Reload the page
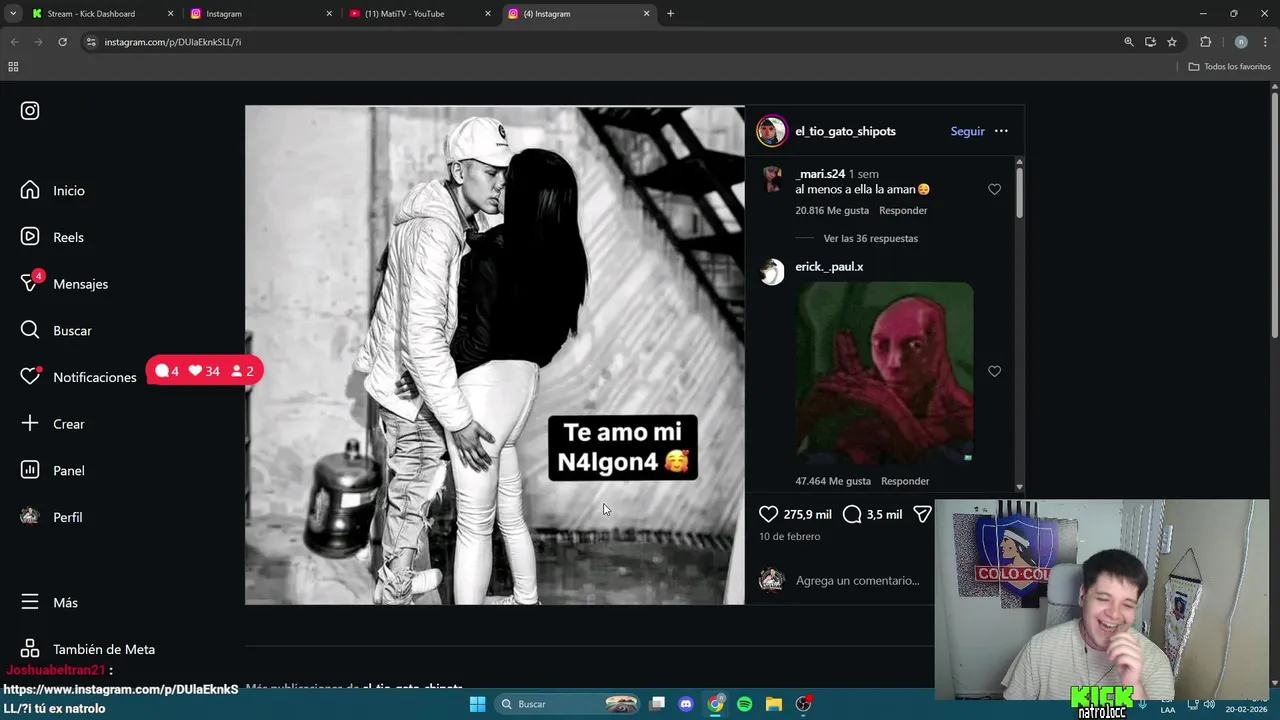Image resolution: width=1280 pixels, height=720 pixels. click(x=62, y=42)
